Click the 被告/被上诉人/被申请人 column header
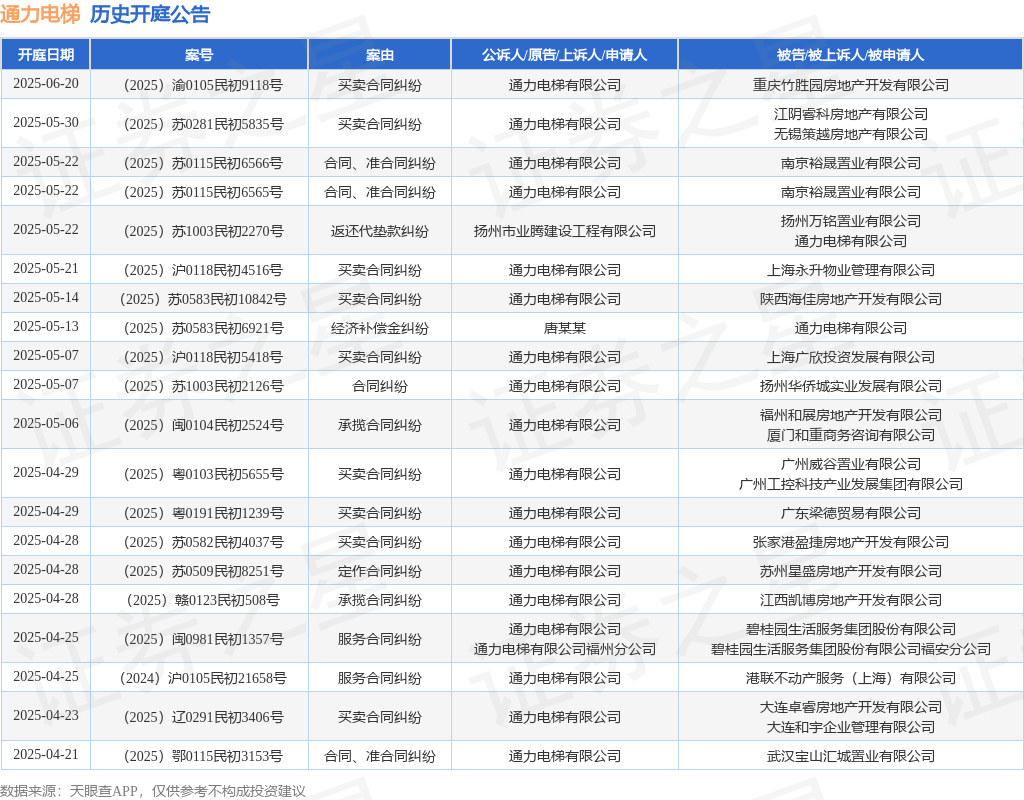Viewport: 1024px width, 800px height. [850, 55]
